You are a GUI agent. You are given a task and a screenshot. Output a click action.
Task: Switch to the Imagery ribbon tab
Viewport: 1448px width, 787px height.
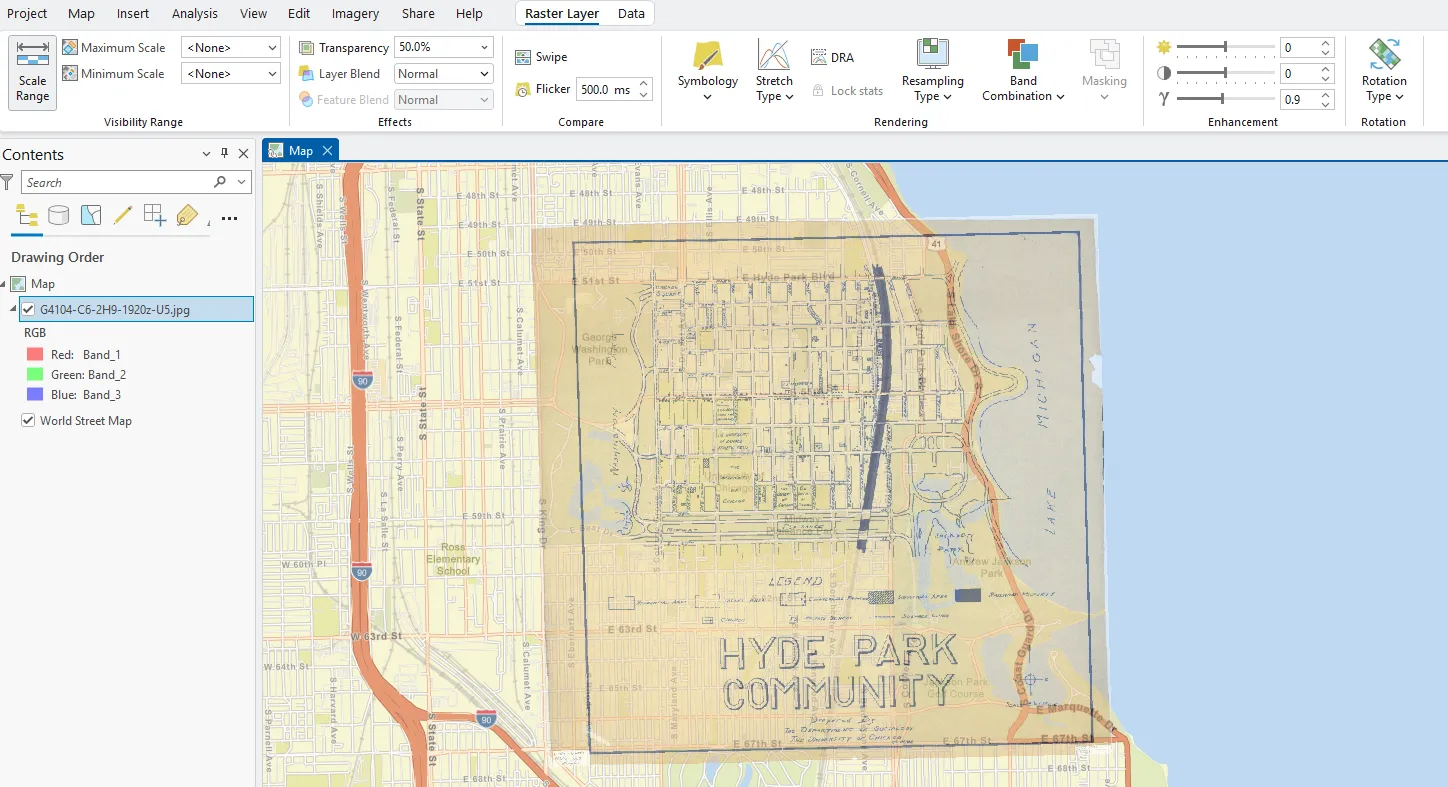point(355,13)
